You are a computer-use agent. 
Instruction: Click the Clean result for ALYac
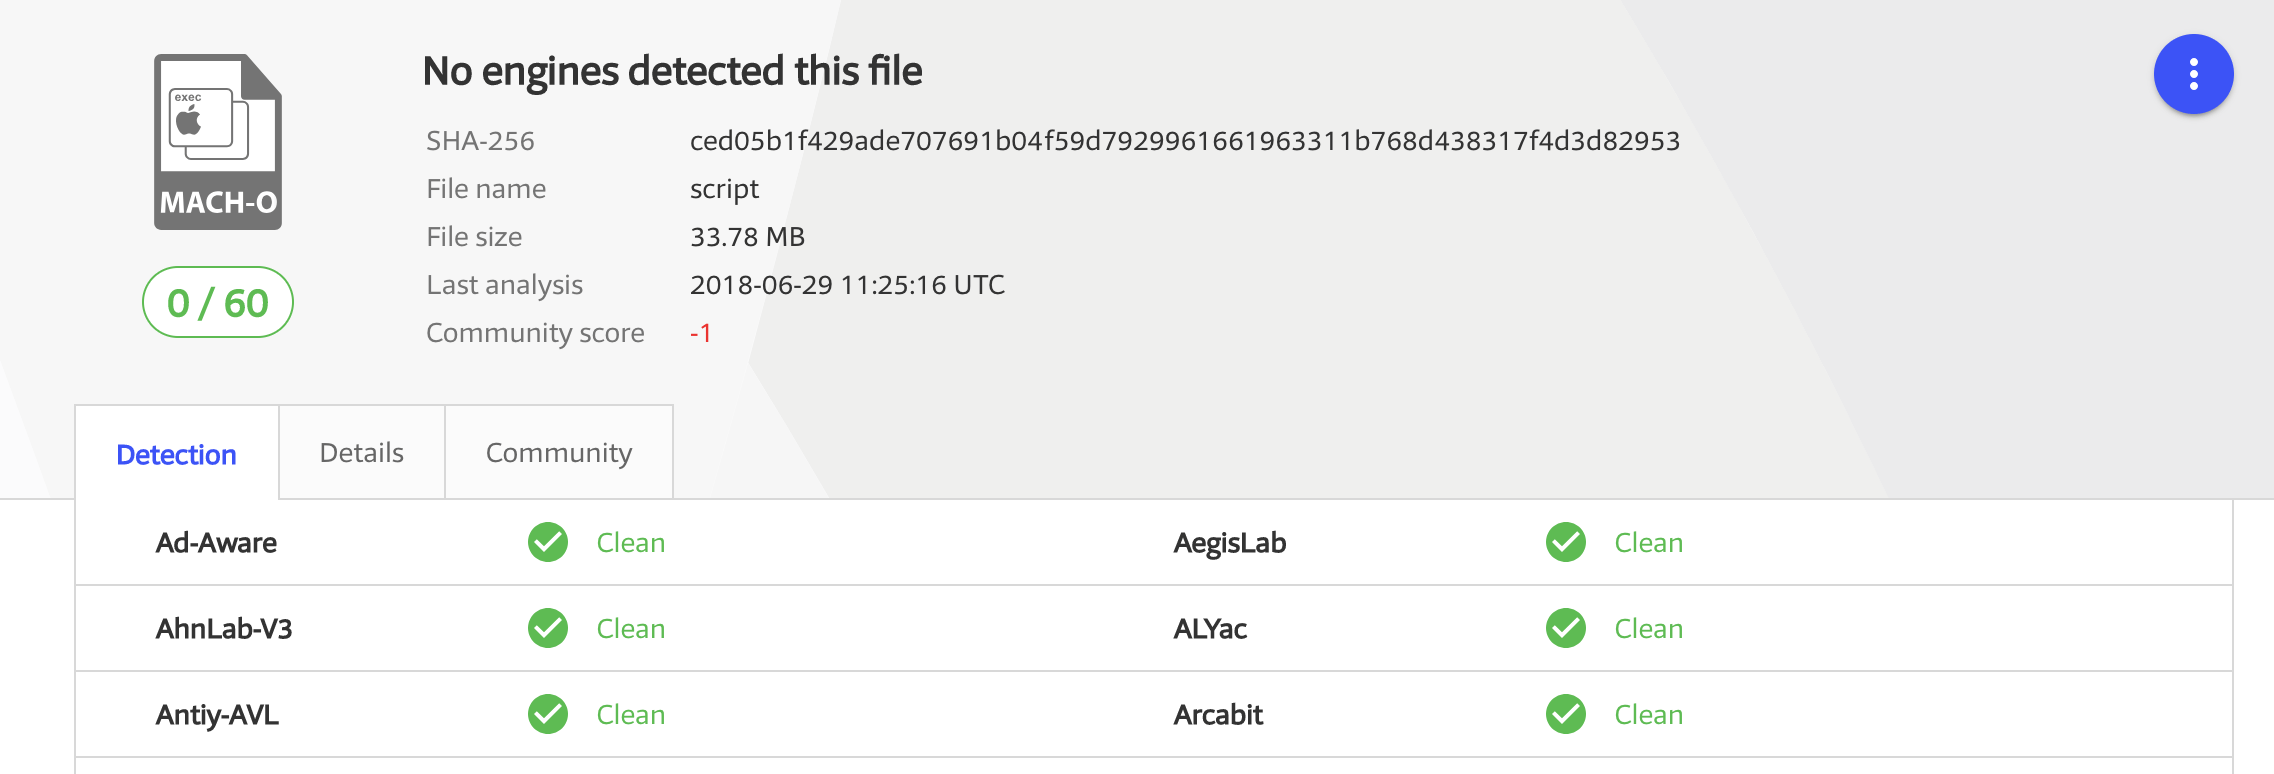point(1649,629)
